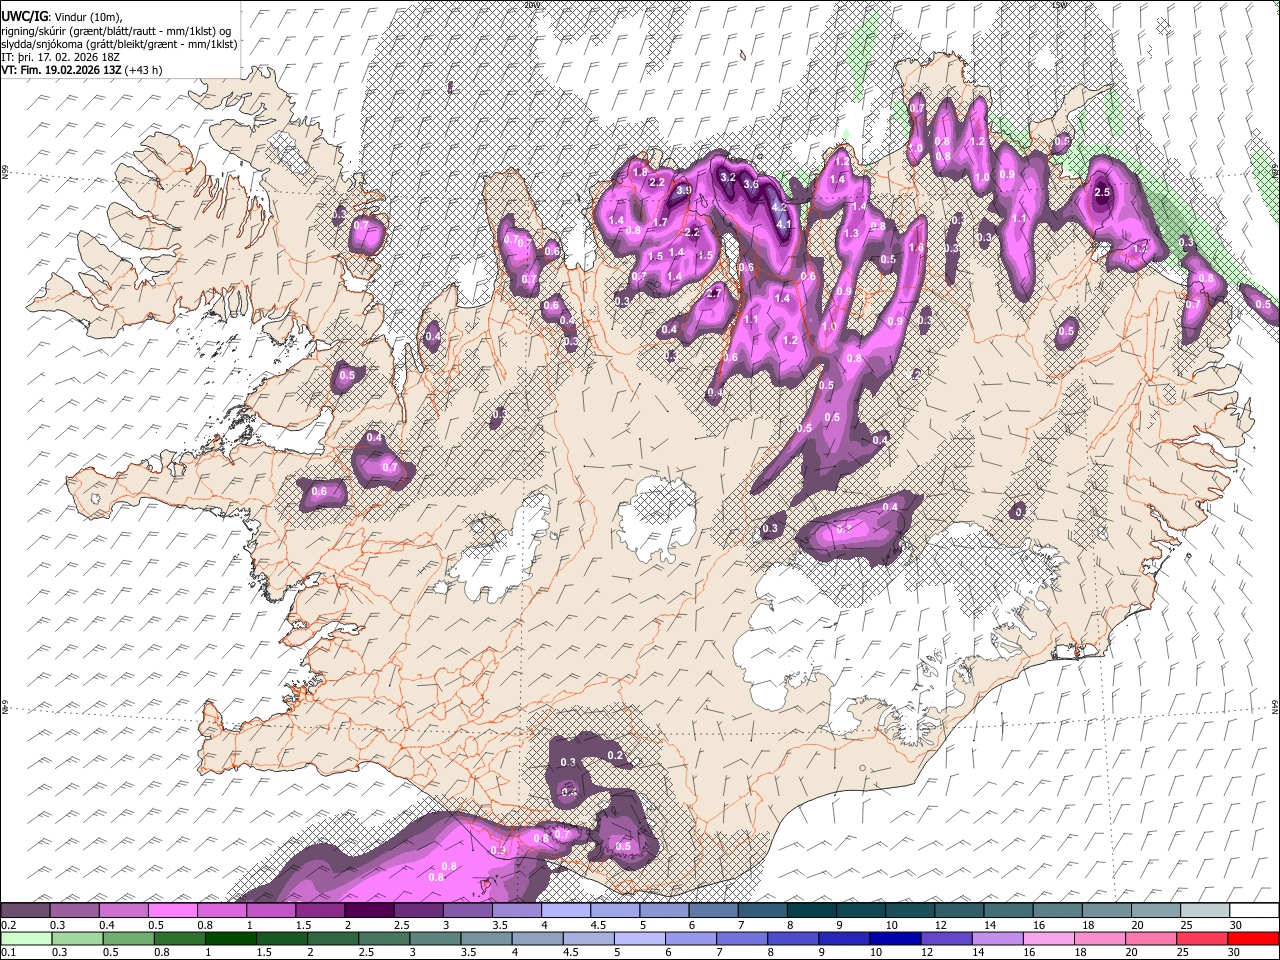Select the 3.2 precipitation value on the map
1280x960 pixels.
click(728, 177)
